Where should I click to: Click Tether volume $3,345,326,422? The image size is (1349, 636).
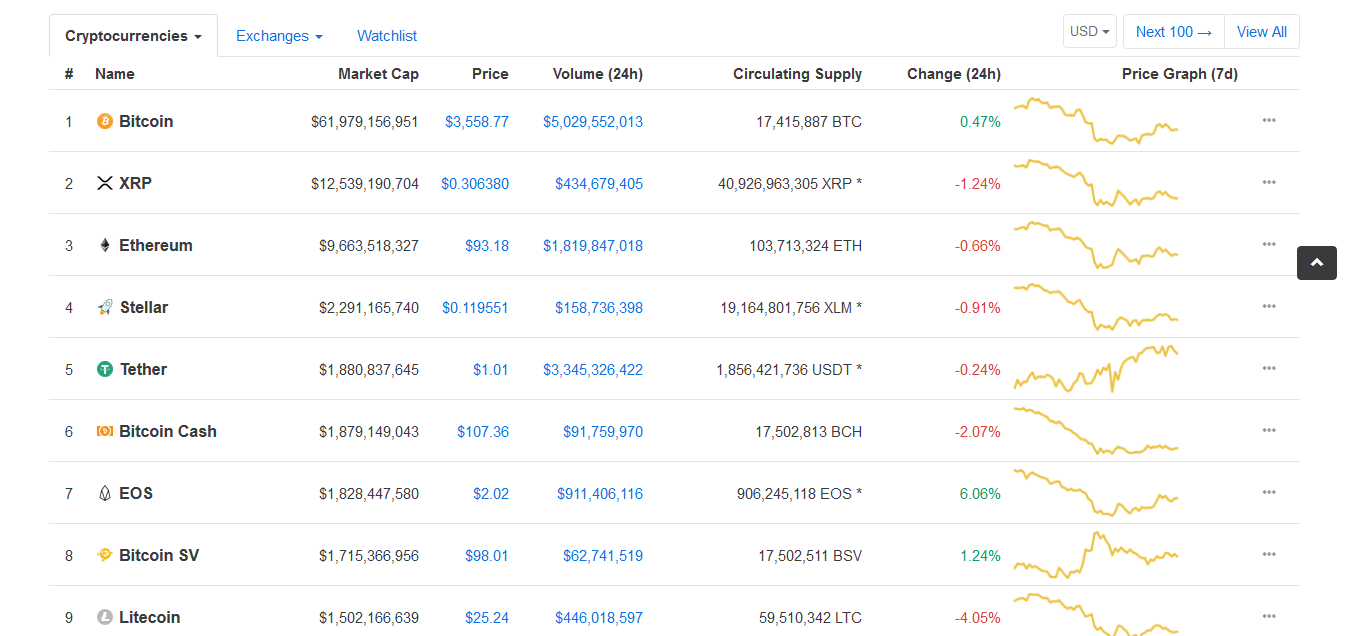[593, 370]
